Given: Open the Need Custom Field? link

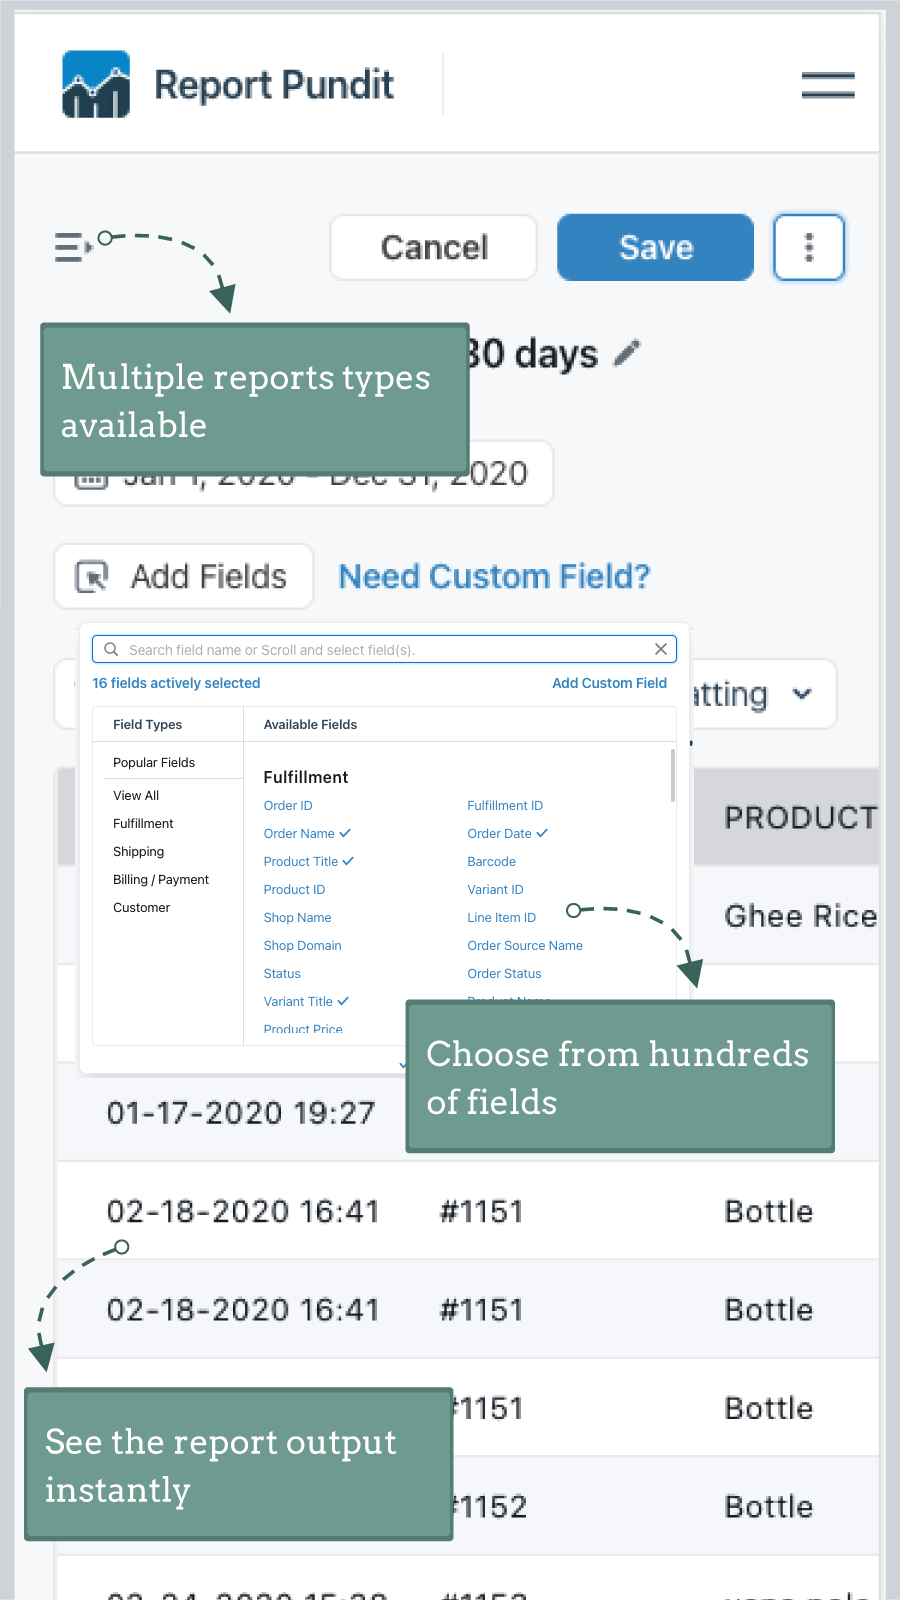Looking at the screenshot, I should (494, 577).
